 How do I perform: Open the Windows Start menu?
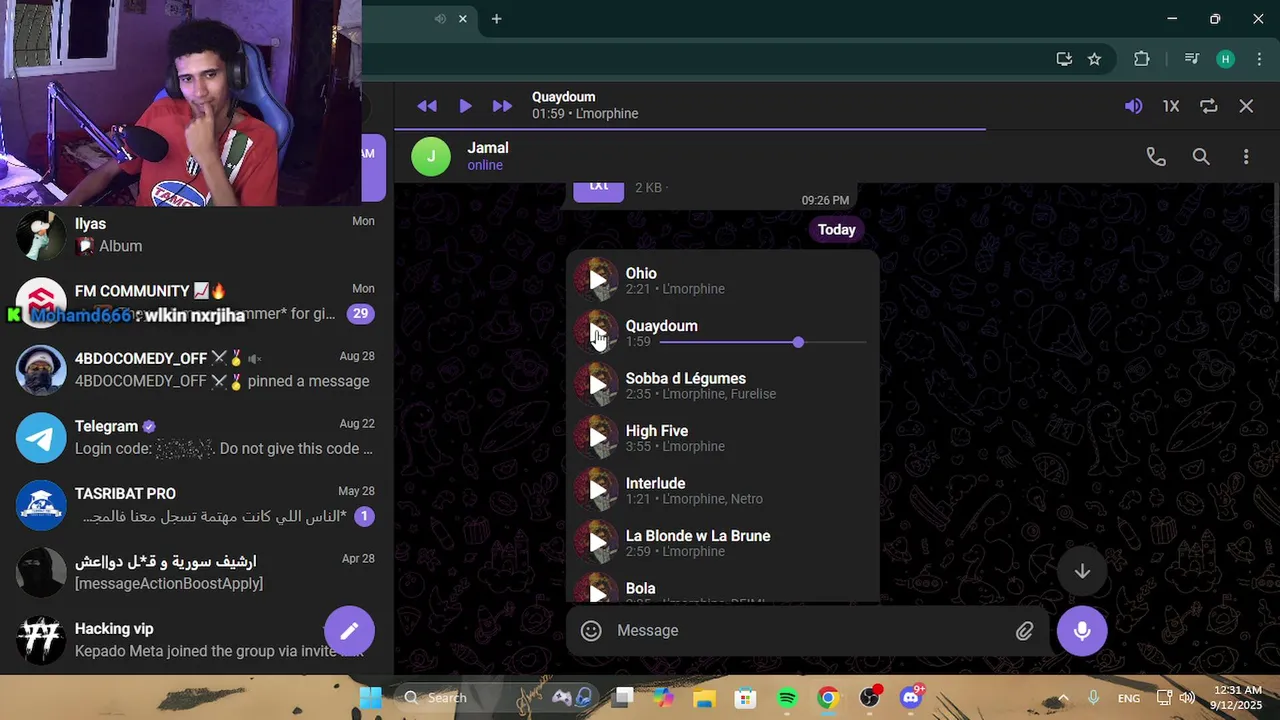tap(370, 698)
